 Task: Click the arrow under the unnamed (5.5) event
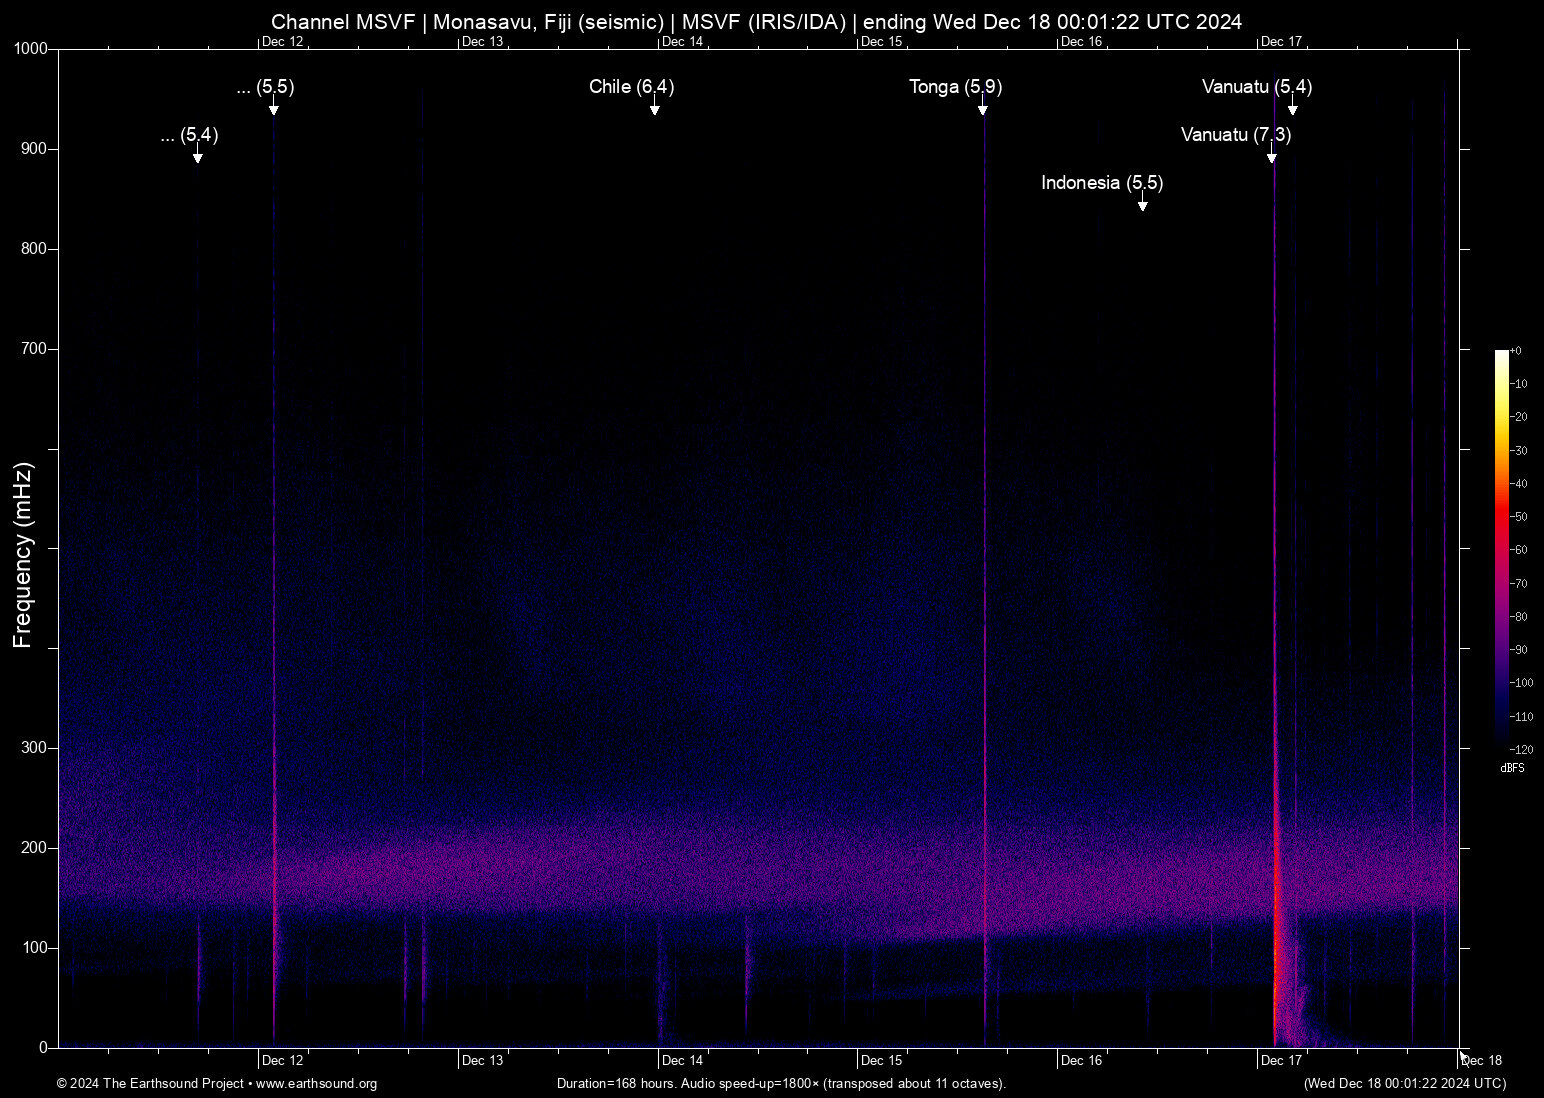point(273,108)
